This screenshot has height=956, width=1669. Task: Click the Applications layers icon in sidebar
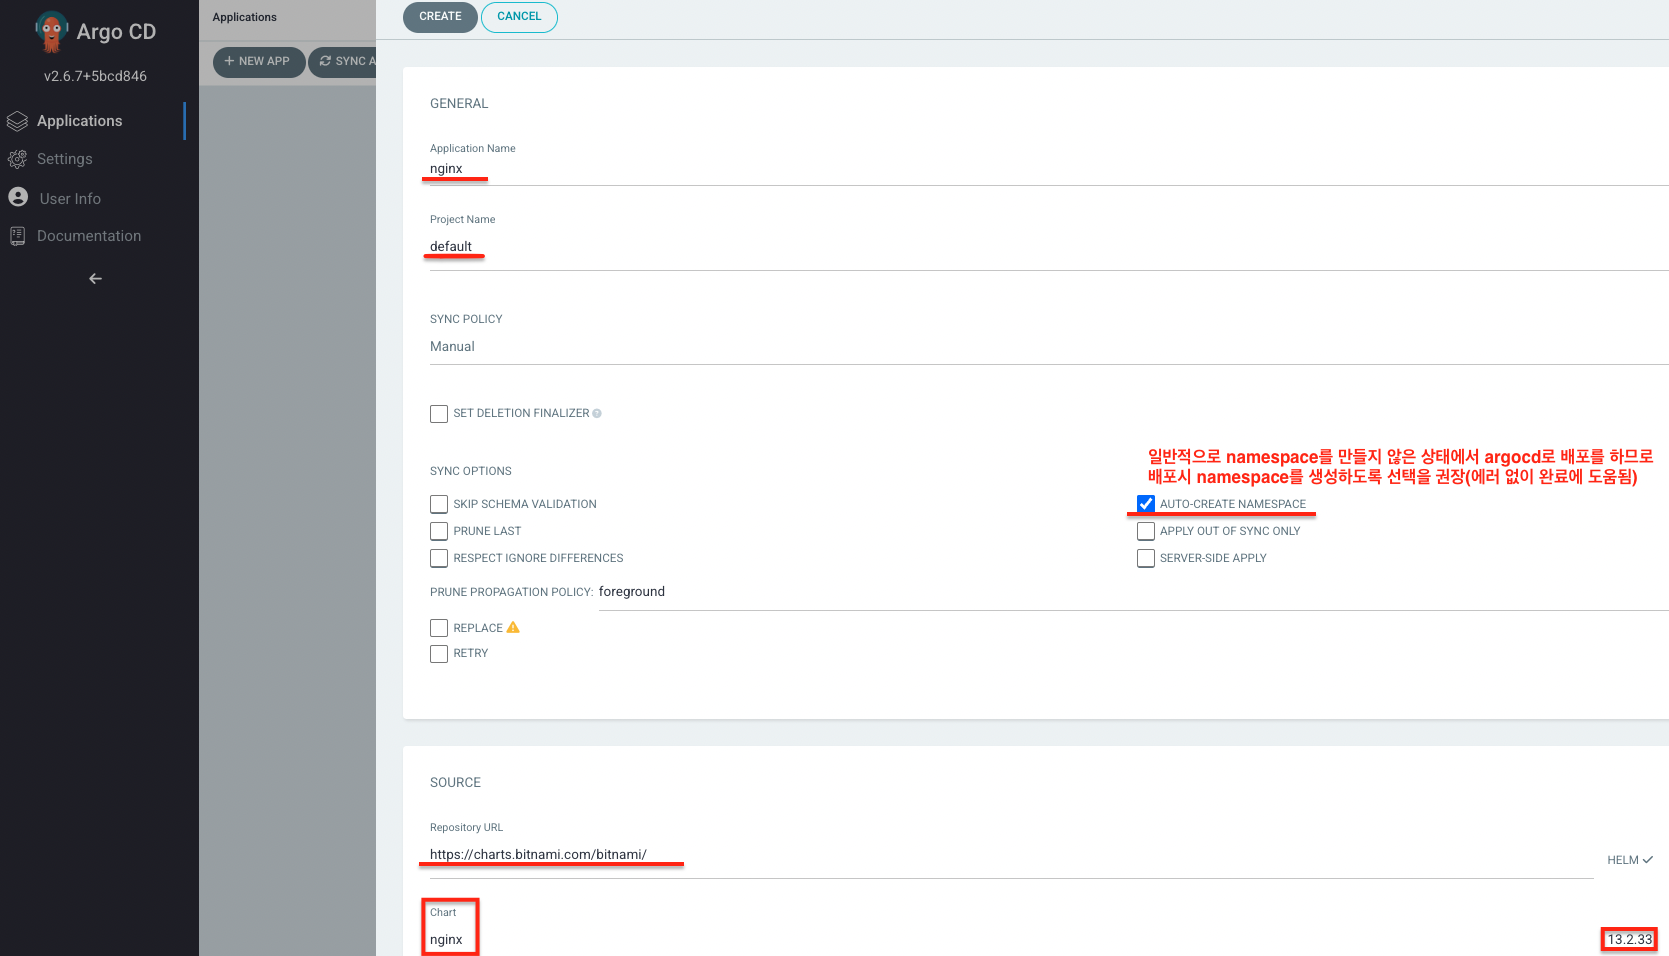pyautogui.click(x=17, y=121)
